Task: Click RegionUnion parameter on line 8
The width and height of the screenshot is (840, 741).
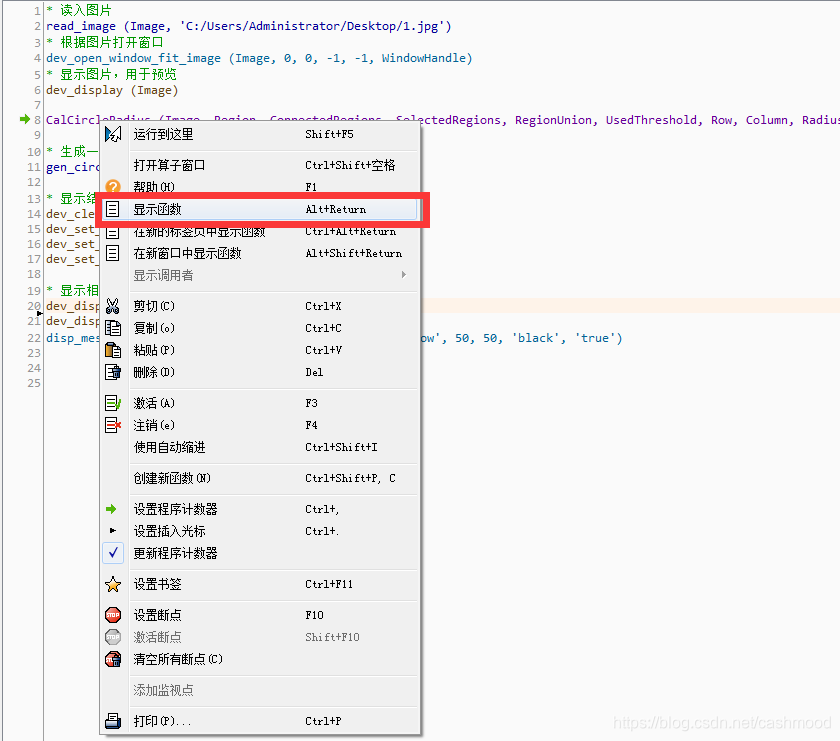Action: pyautogui.click(x=553, y=120)
